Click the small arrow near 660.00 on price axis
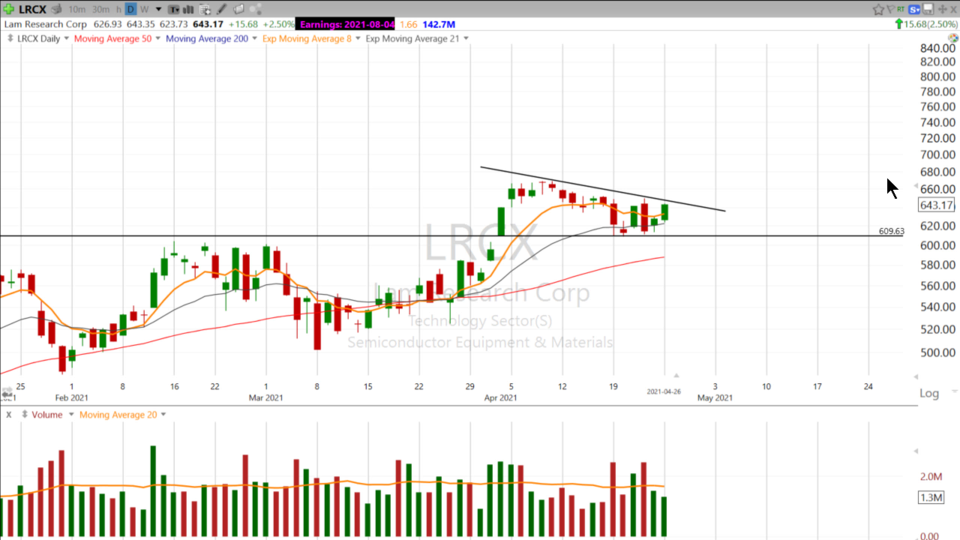Viewport: 960px width, 540px height. 916,186
